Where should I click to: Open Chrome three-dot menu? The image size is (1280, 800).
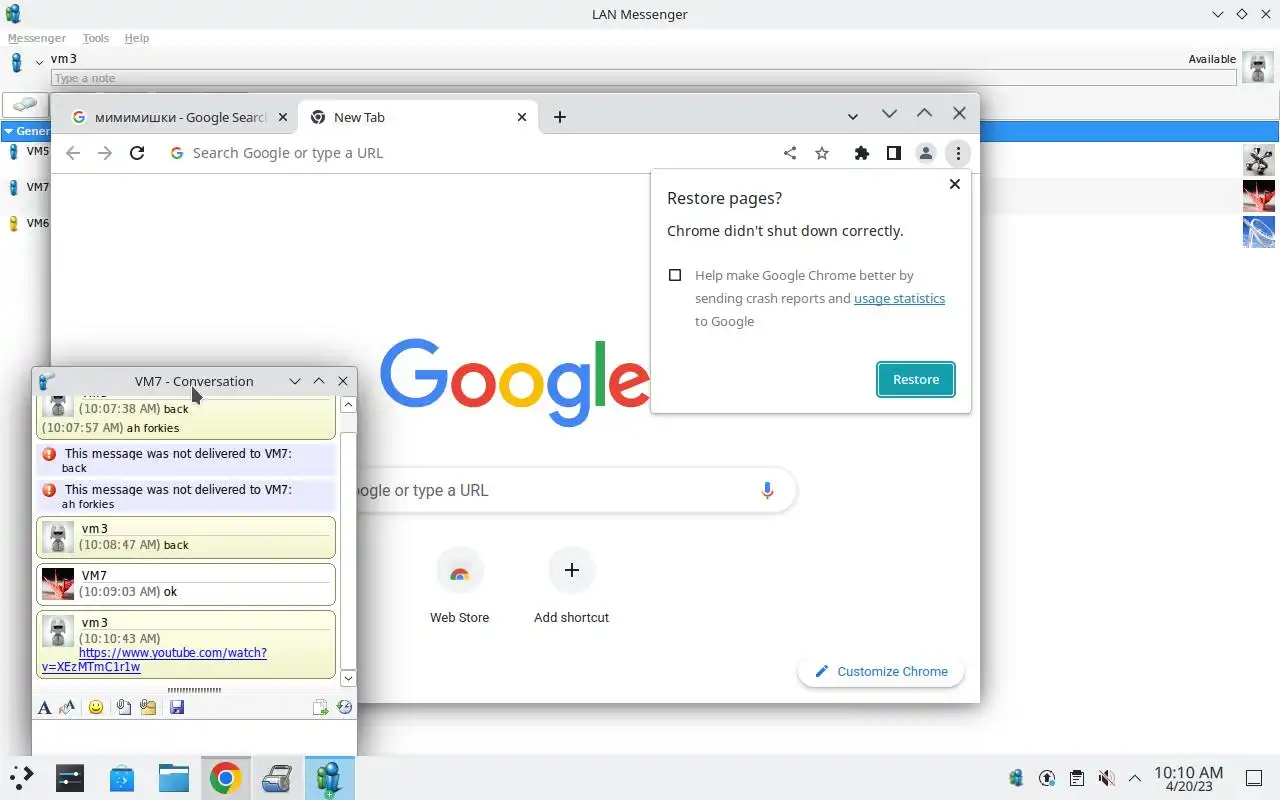click(x=958, y=153)
